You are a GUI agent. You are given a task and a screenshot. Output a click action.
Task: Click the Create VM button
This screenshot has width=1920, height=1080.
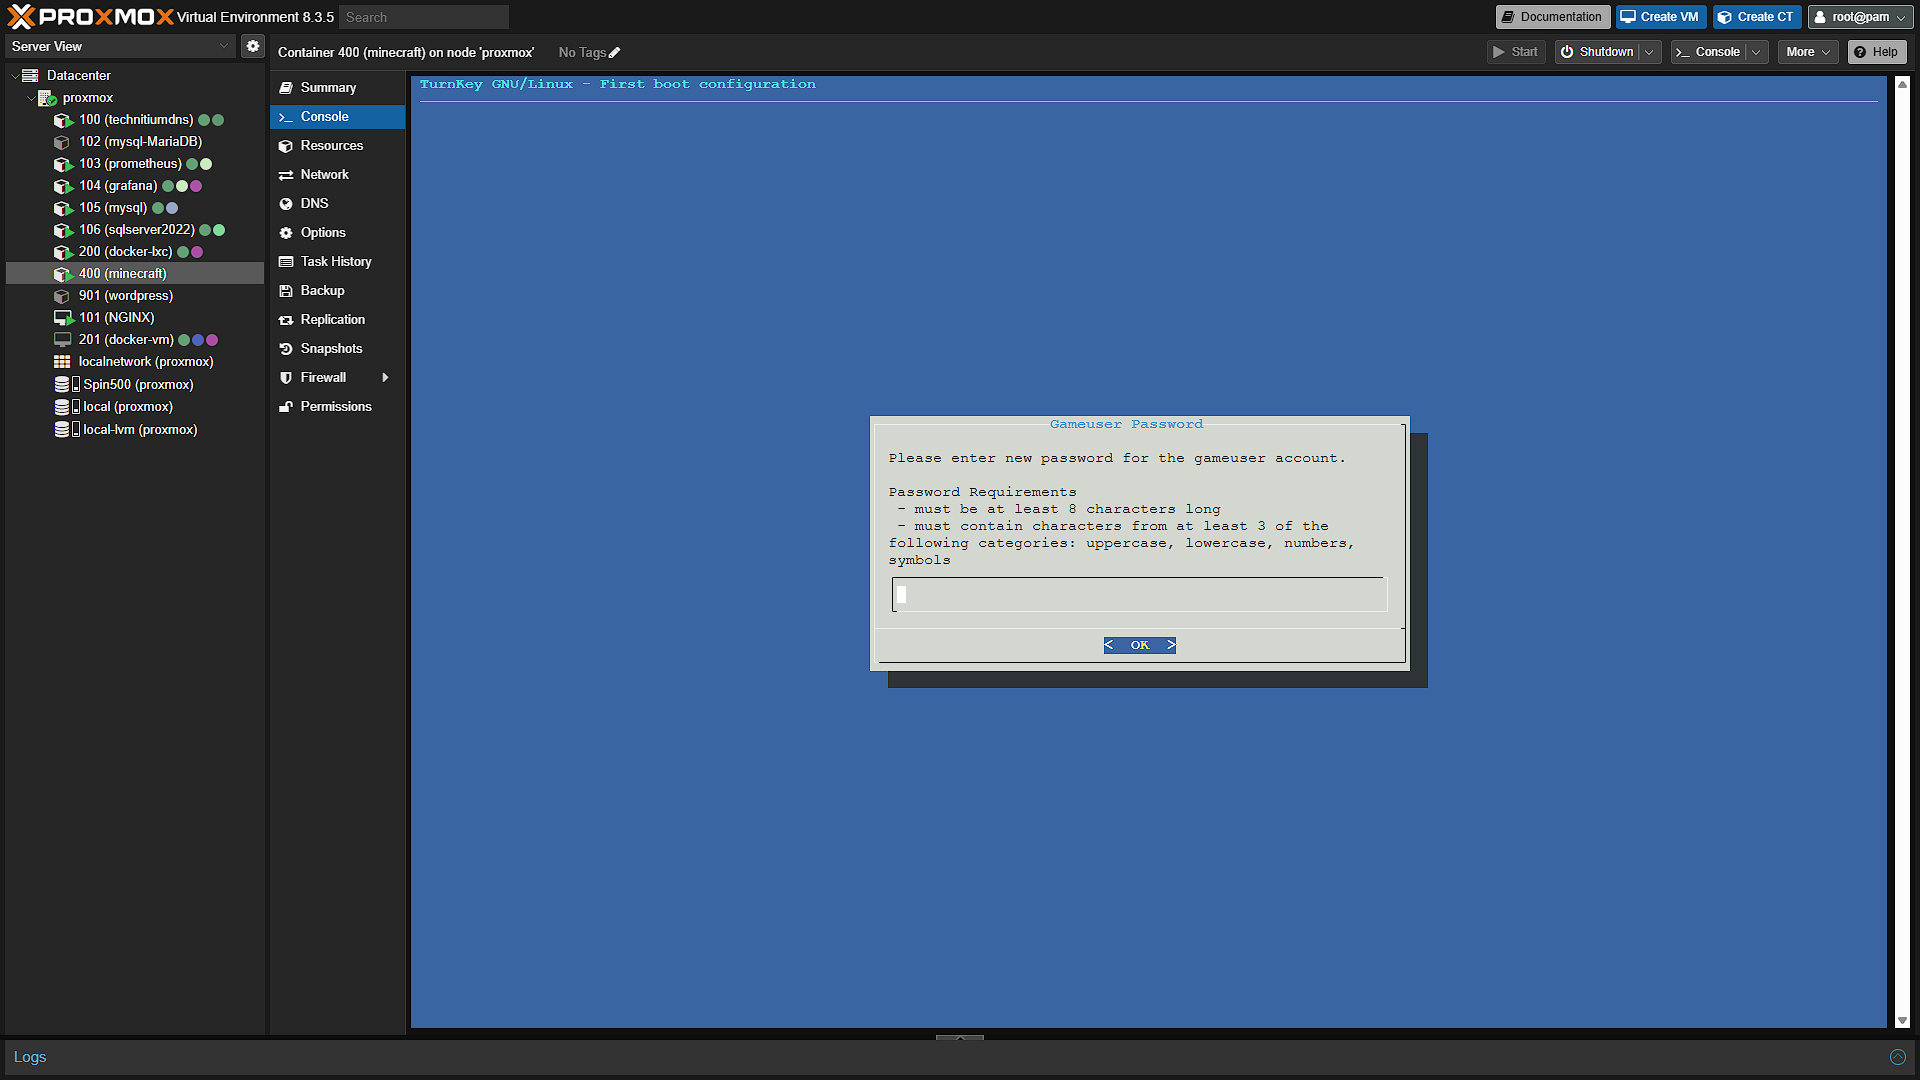pyautogui.click(x=1660, y=17)
